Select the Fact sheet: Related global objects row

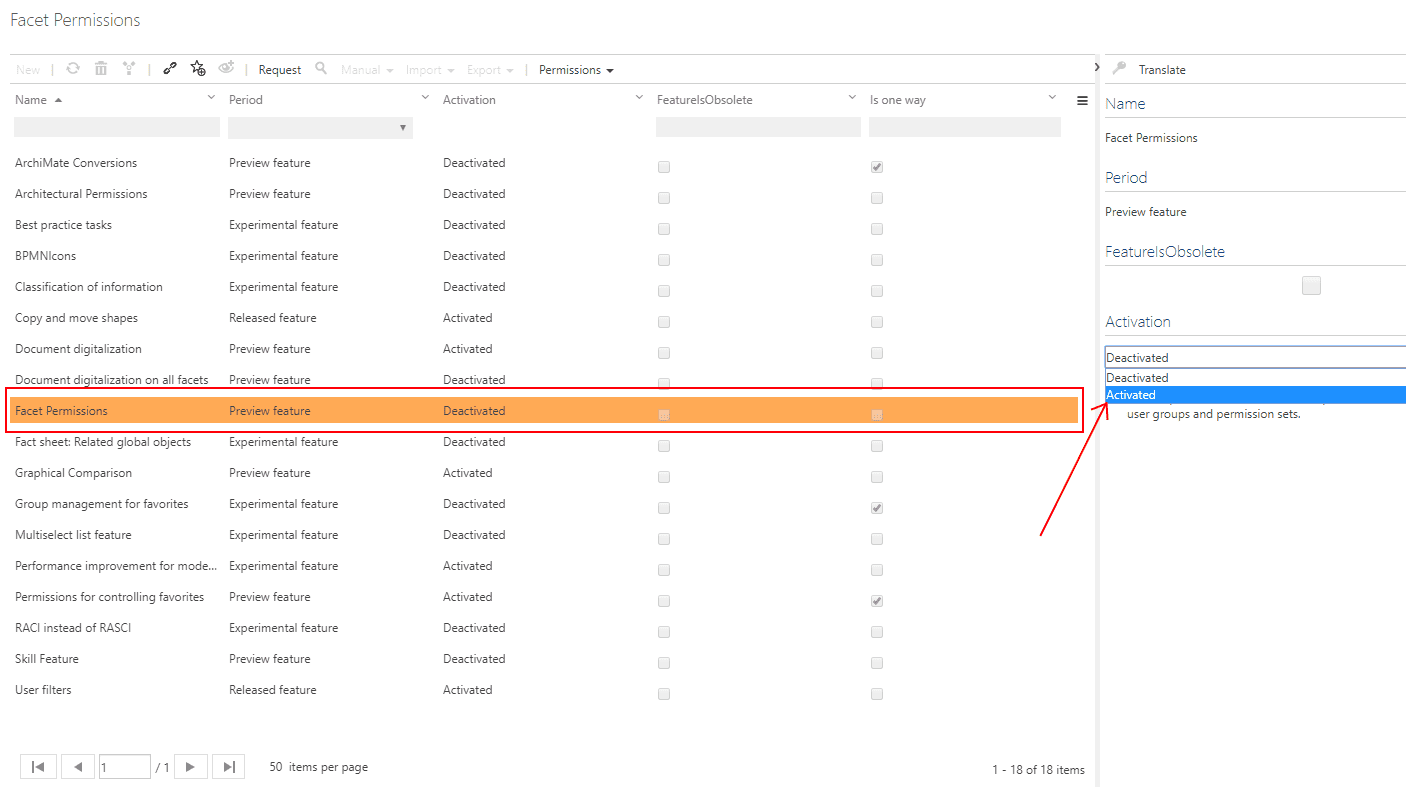pos(545,442)
